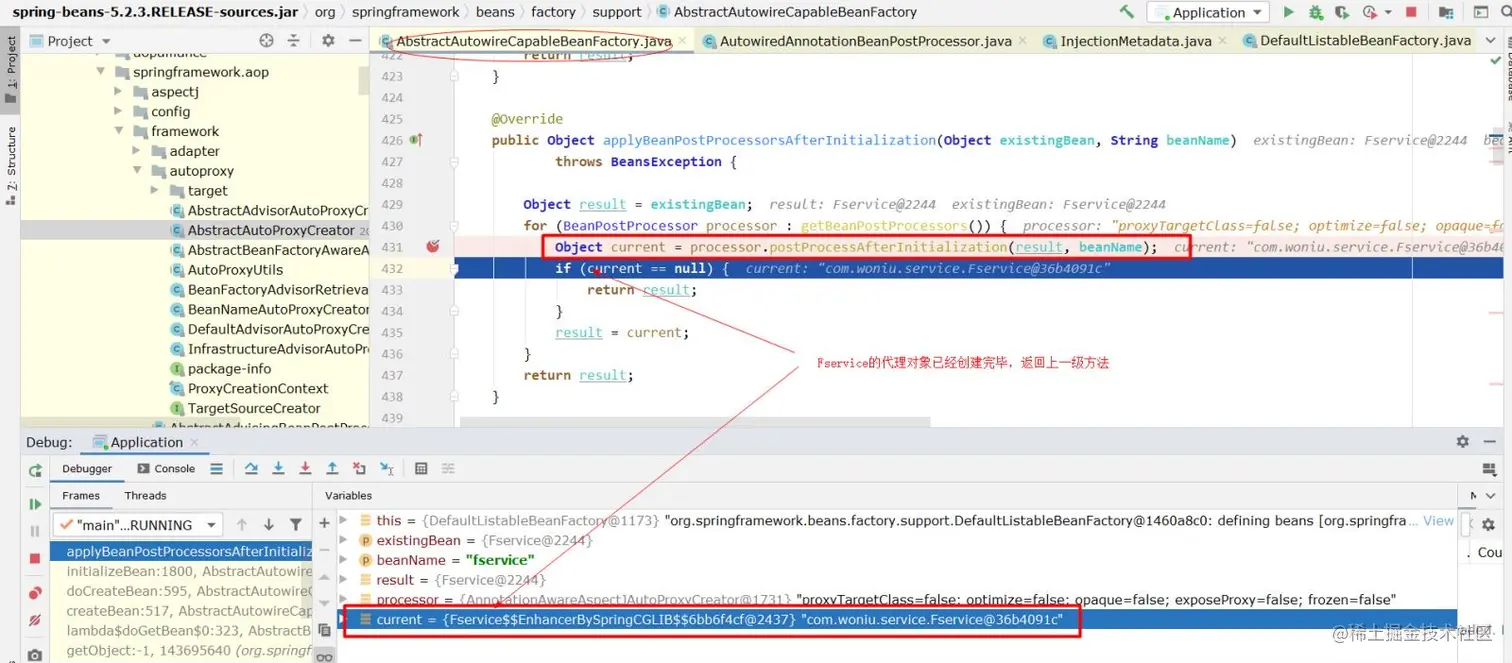Switch to DefaultListableBeanFactory.java tab

pyautogui.click(x=1357, y=41)
